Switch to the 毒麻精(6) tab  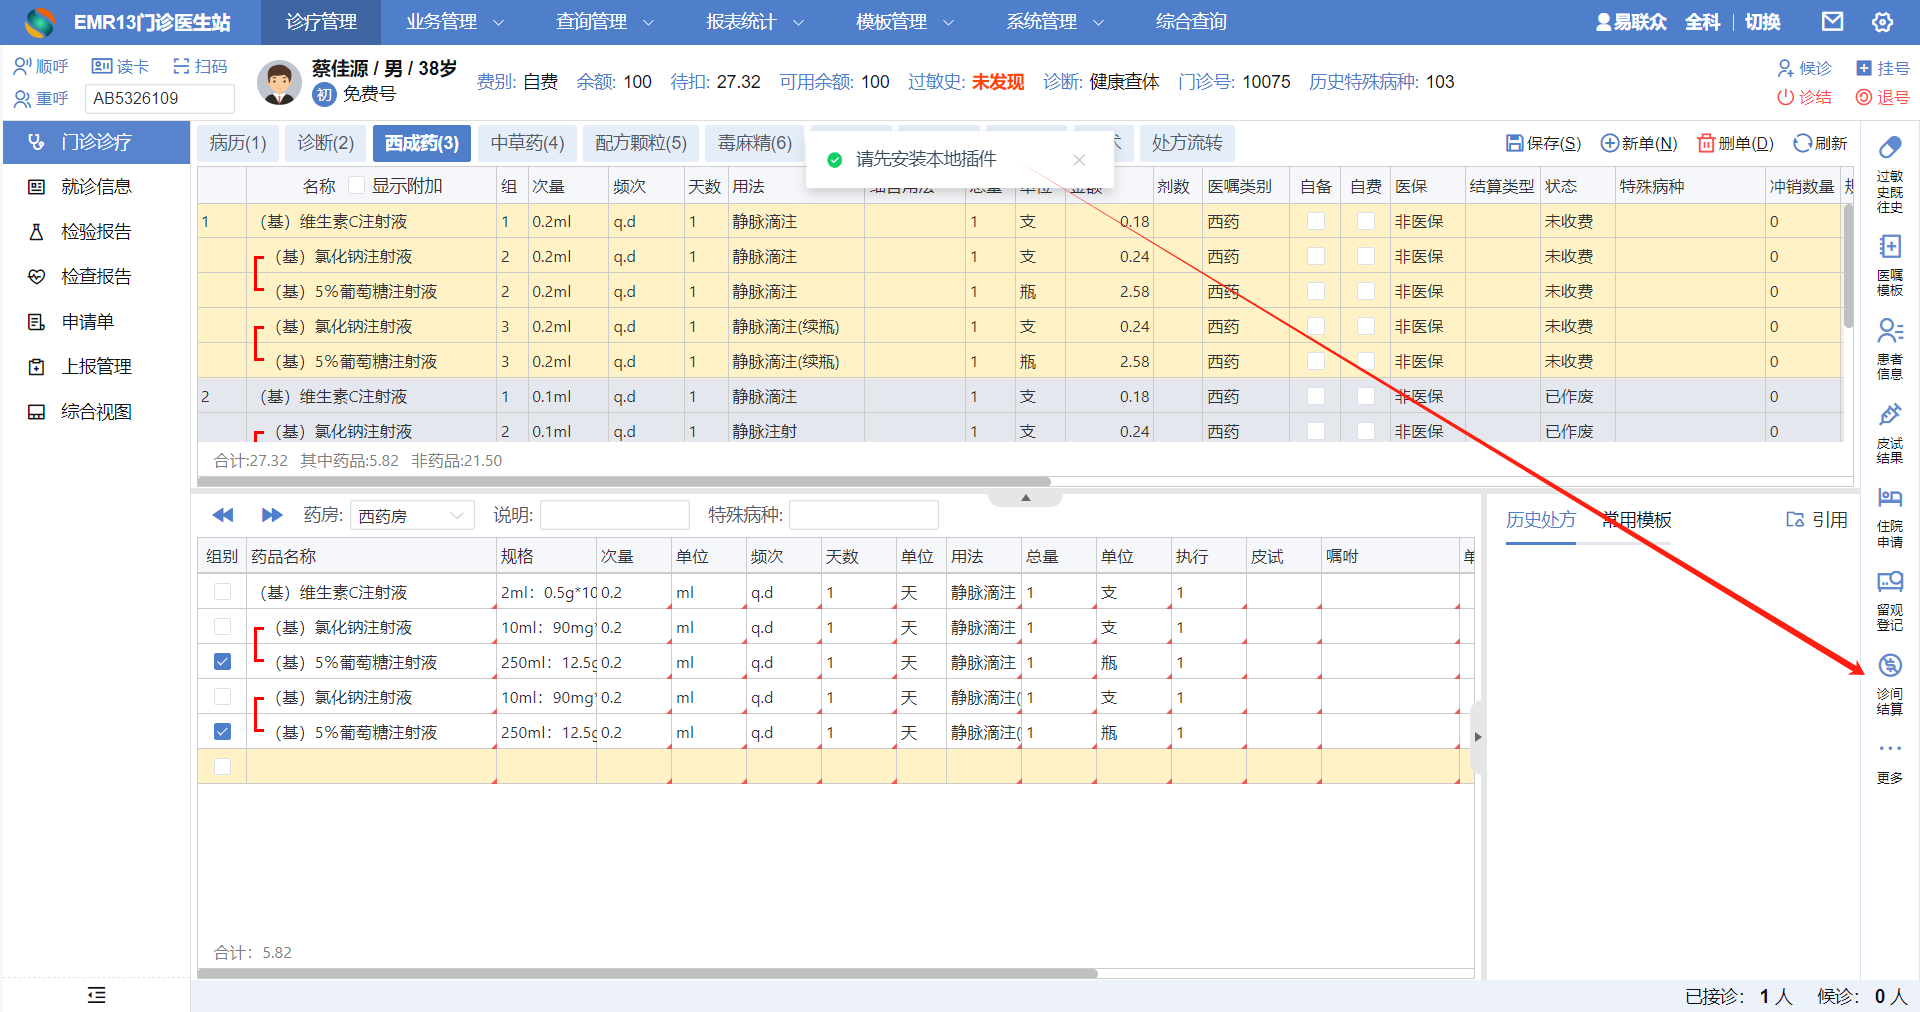[755, 143]
